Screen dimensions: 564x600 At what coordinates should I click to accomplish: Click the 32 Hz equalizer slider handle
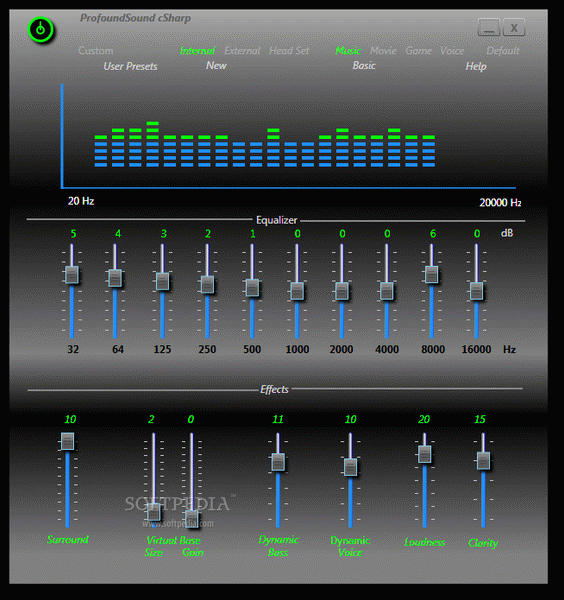pos(72,275)
